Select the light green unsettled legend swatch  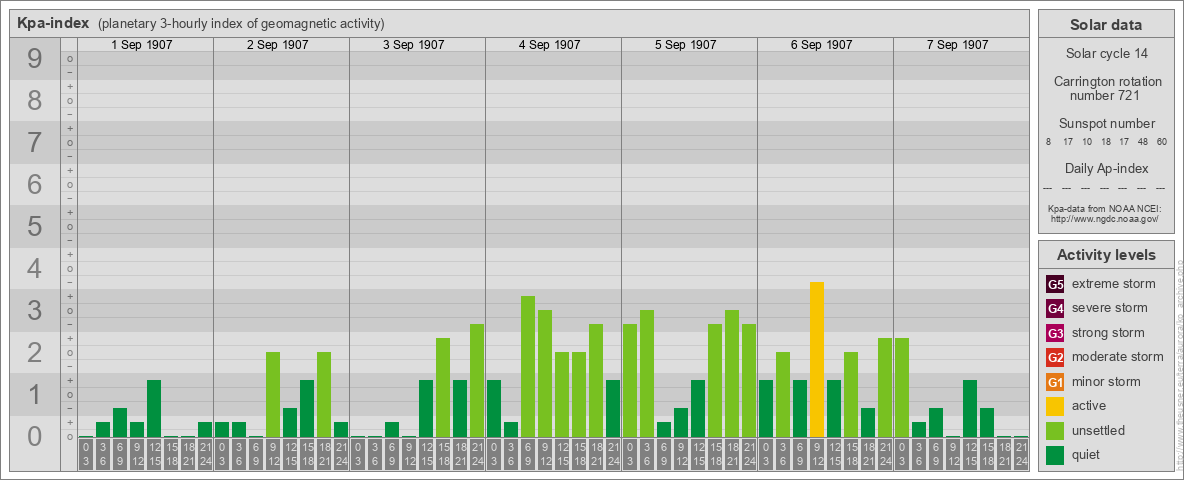tap(1055, 430)
